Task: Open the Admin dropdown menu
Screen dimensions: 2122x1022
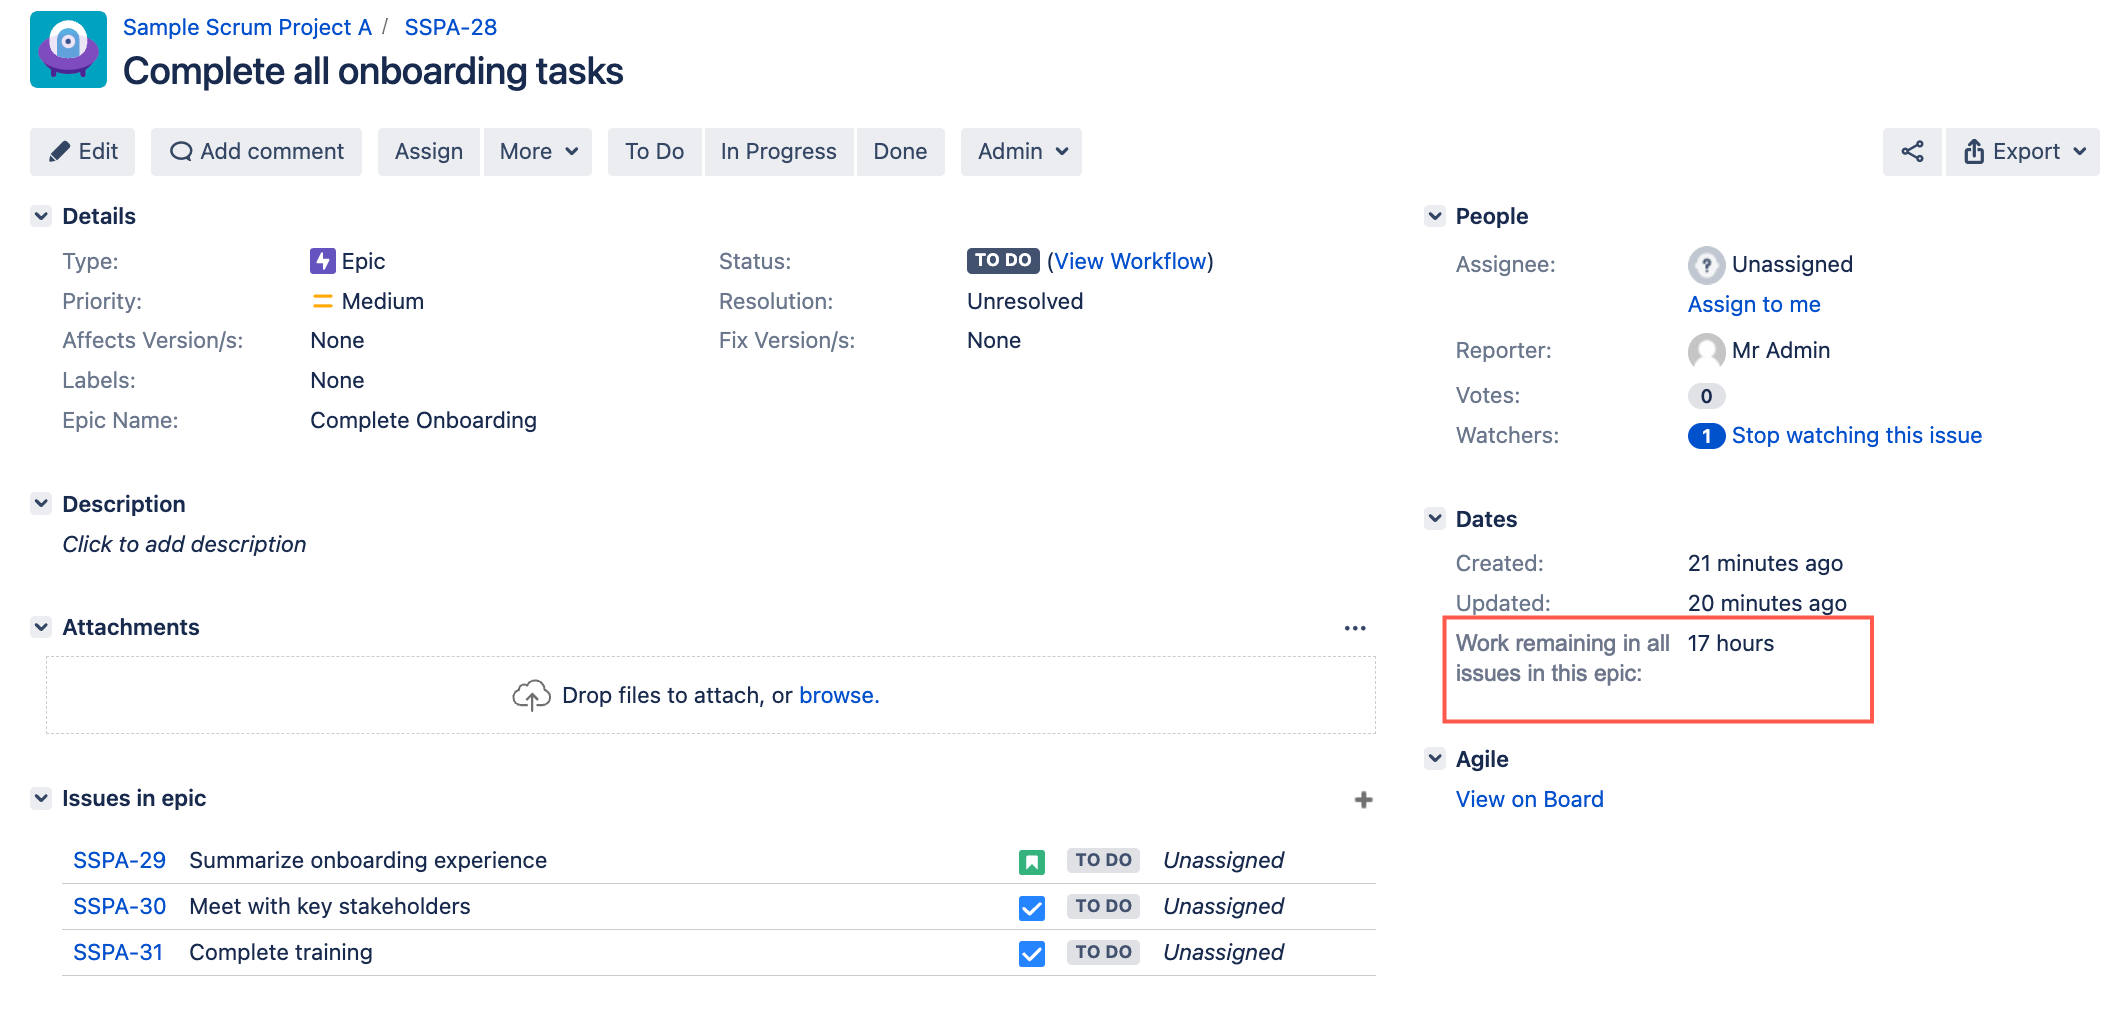Action: (1021, 152)
